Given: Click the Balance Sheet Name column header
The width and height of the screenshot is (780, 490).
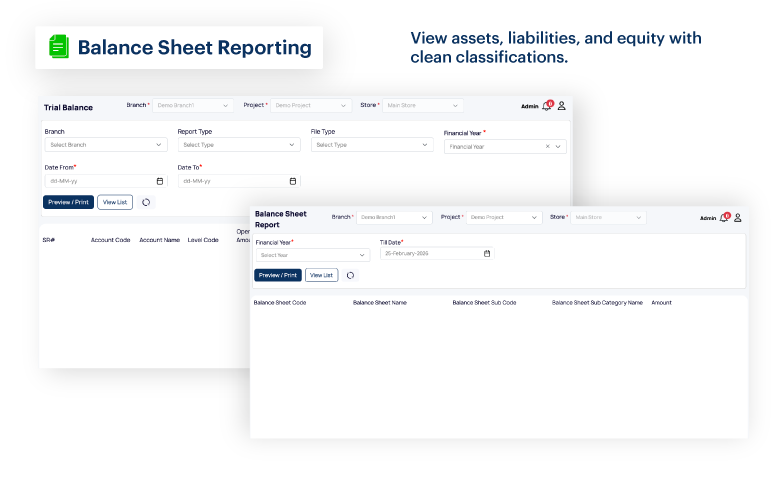Looking at the screenshot, I should (x=380, y=303).
